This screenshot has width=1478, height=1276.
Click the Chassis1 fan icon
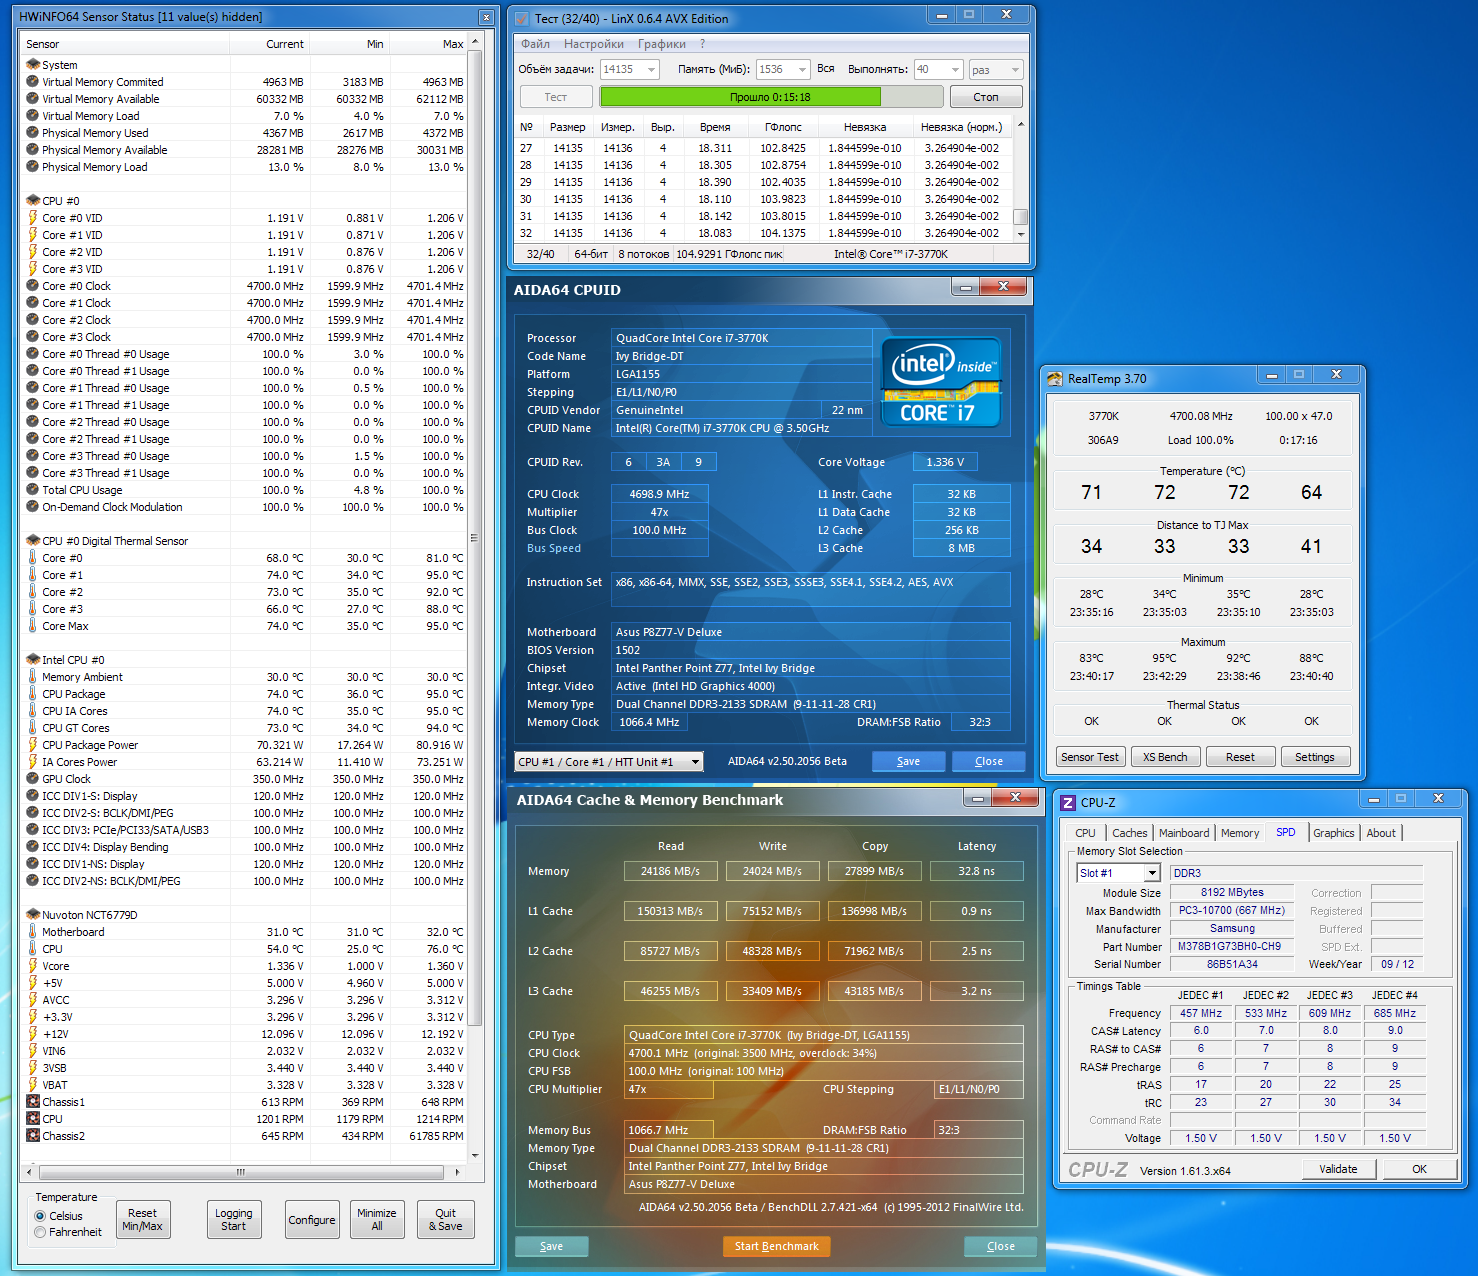[x=32, y=1102]
